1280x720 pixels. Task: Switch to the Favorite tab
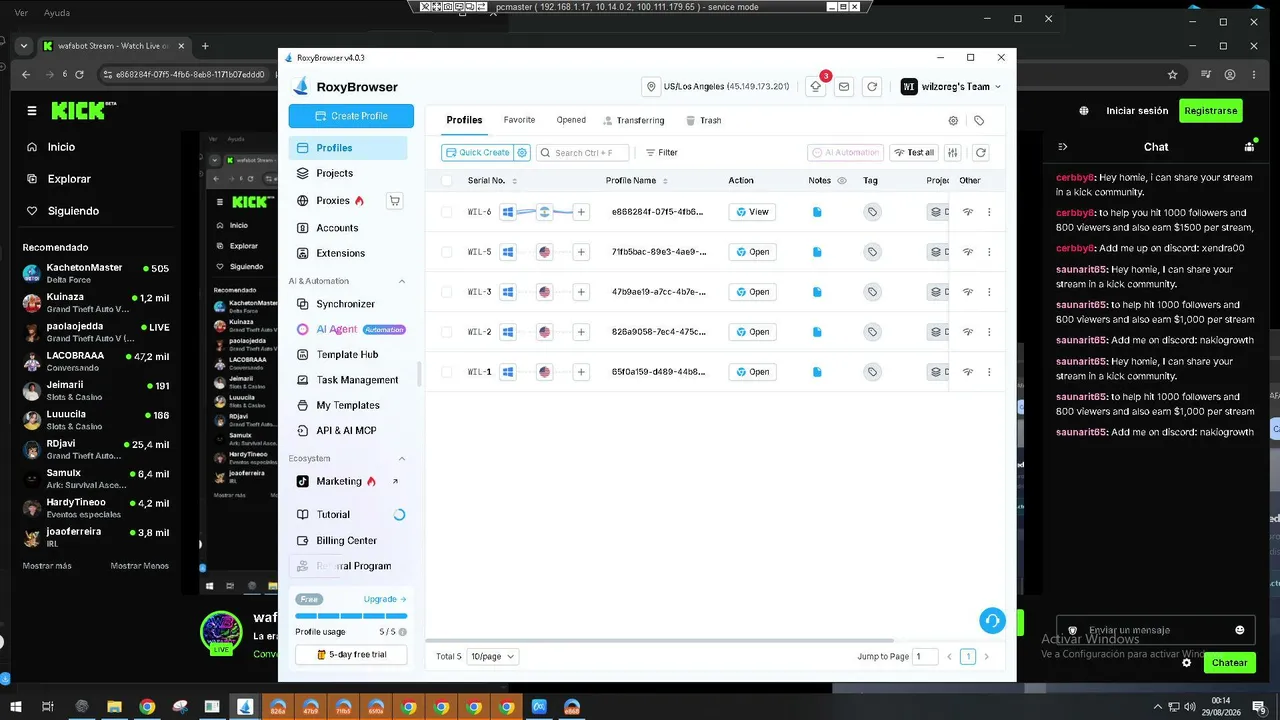[x=519, y=120]
